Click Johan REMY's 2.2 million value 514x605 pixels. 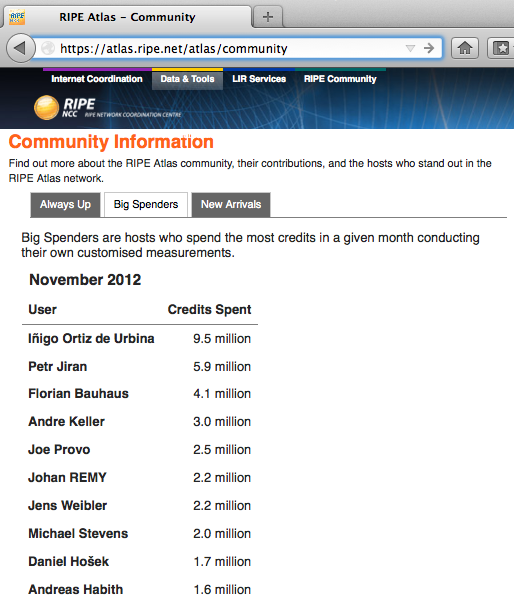pos(222,477)
